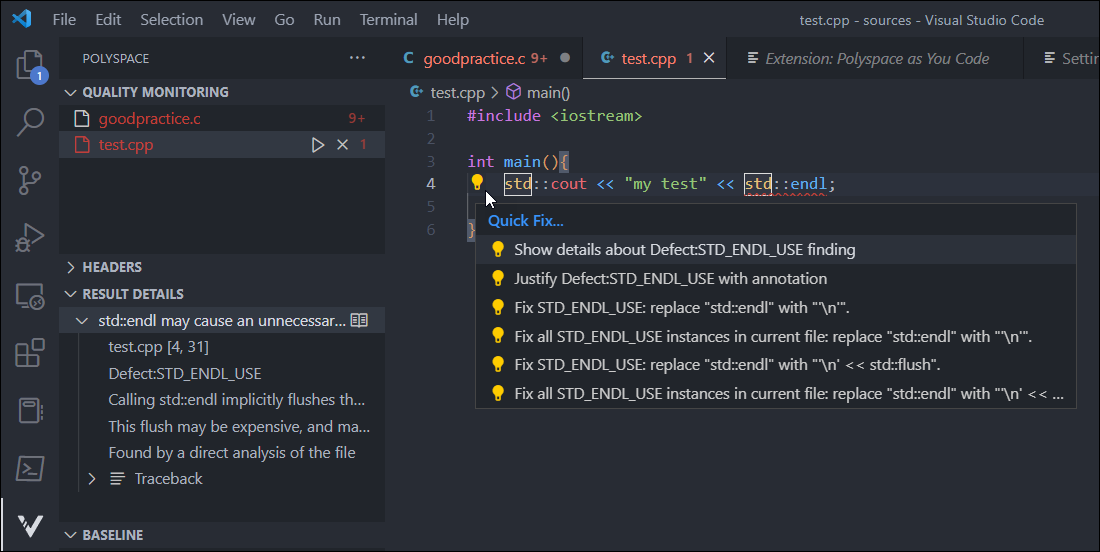Collapse the std::endl result entry
The height and width of the screenshot is (552, 1100).
tap(82, 321)
